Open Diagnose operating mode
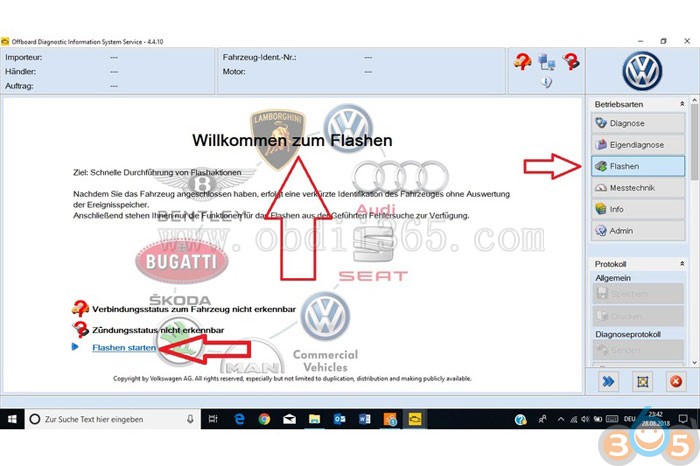The height and width of the screenshot is (466, 700). coord(638,123)
